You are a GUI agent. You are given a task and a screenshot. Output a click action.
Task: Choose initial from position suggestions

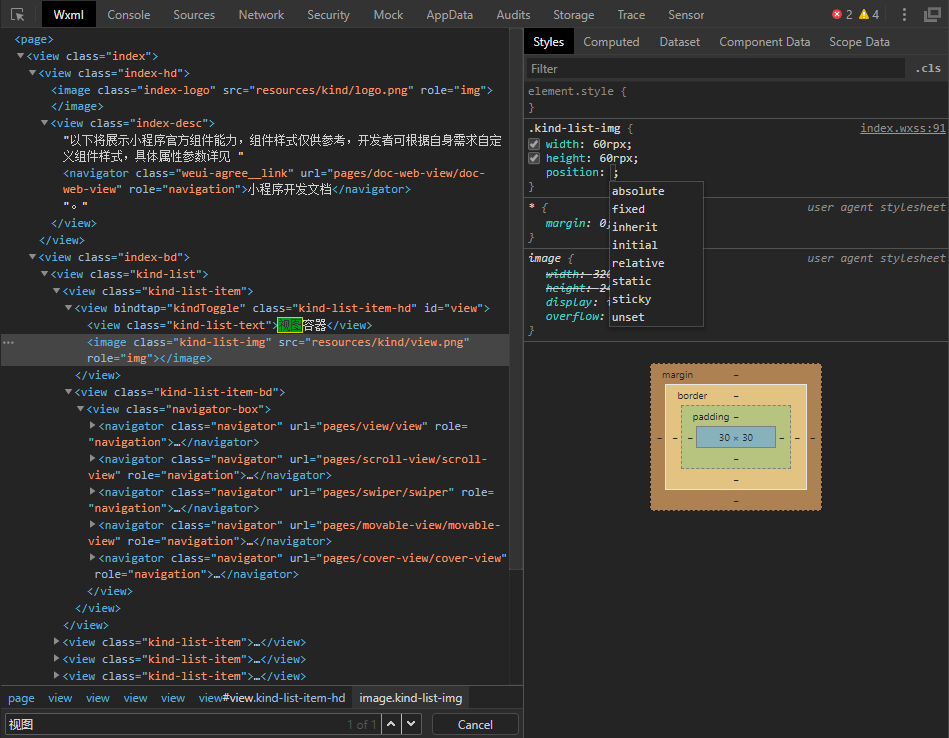point(656,245)
